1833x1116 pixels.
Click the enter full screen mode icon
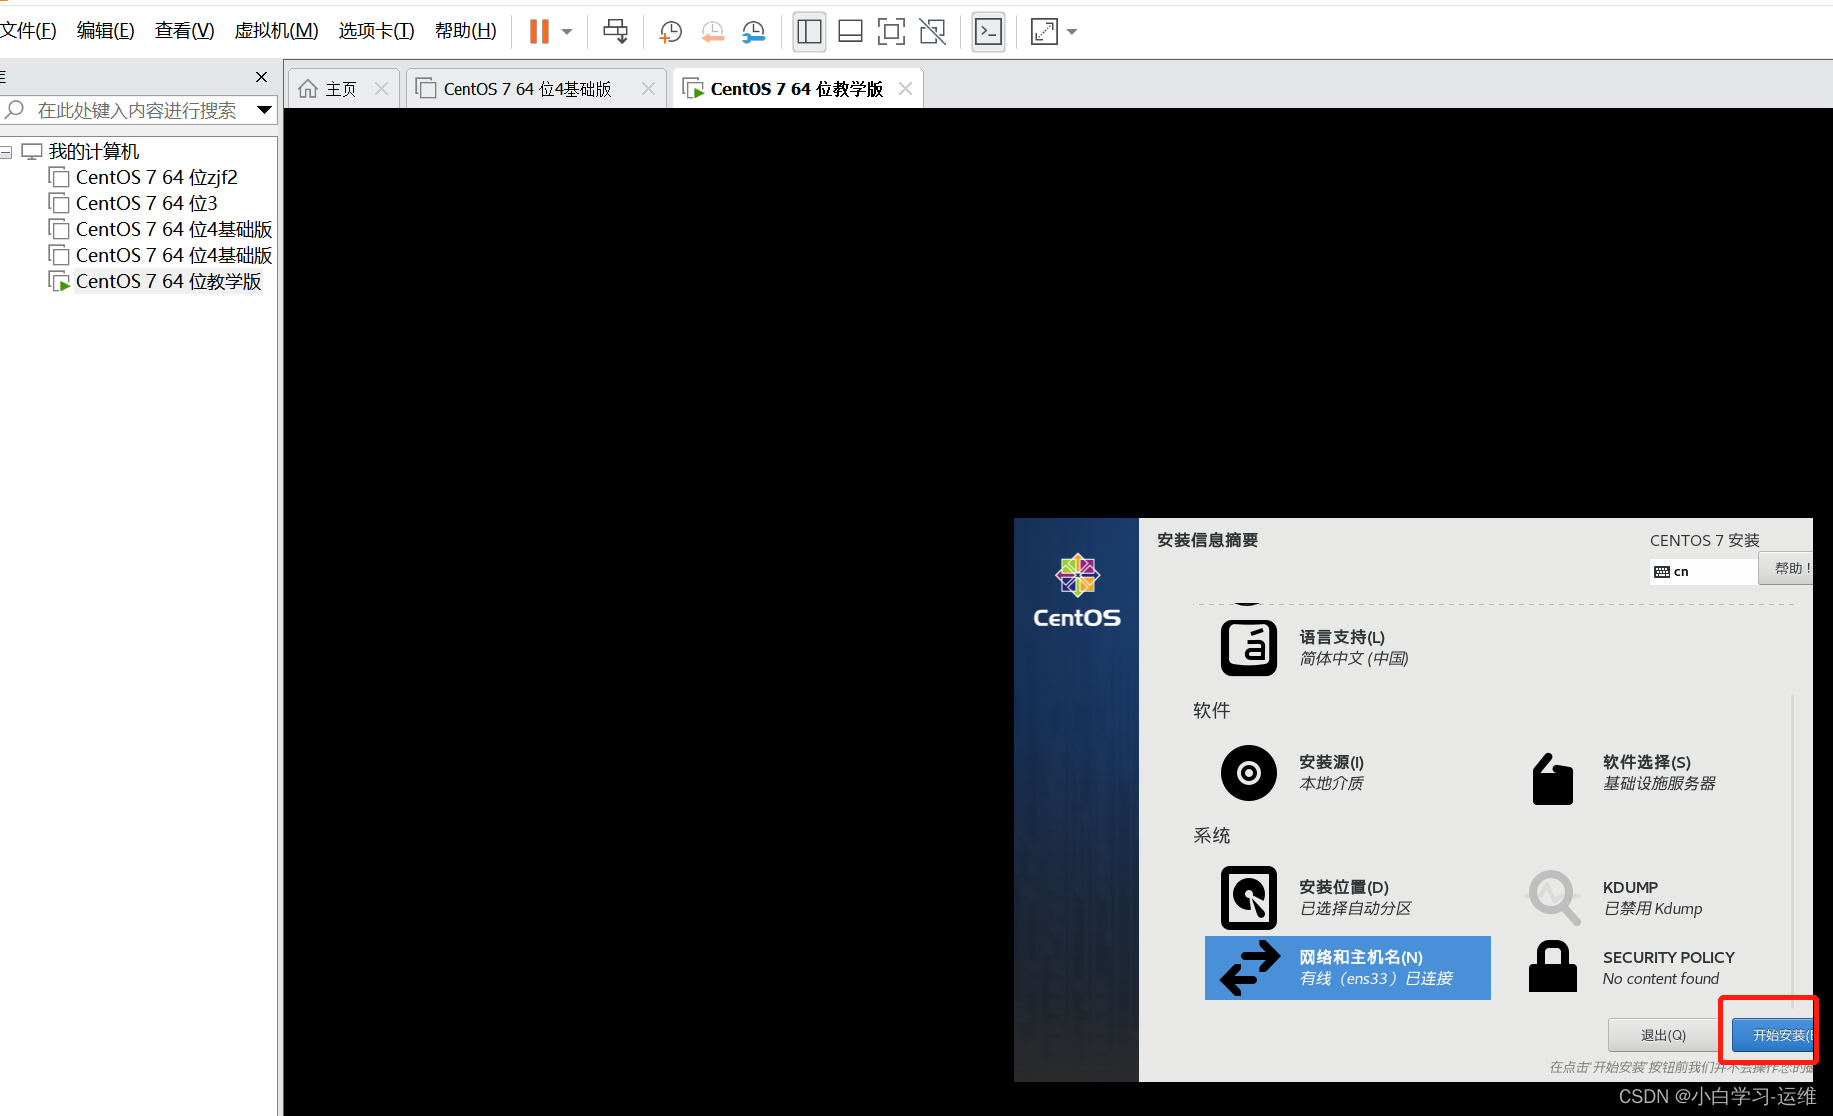coord(891,32)
